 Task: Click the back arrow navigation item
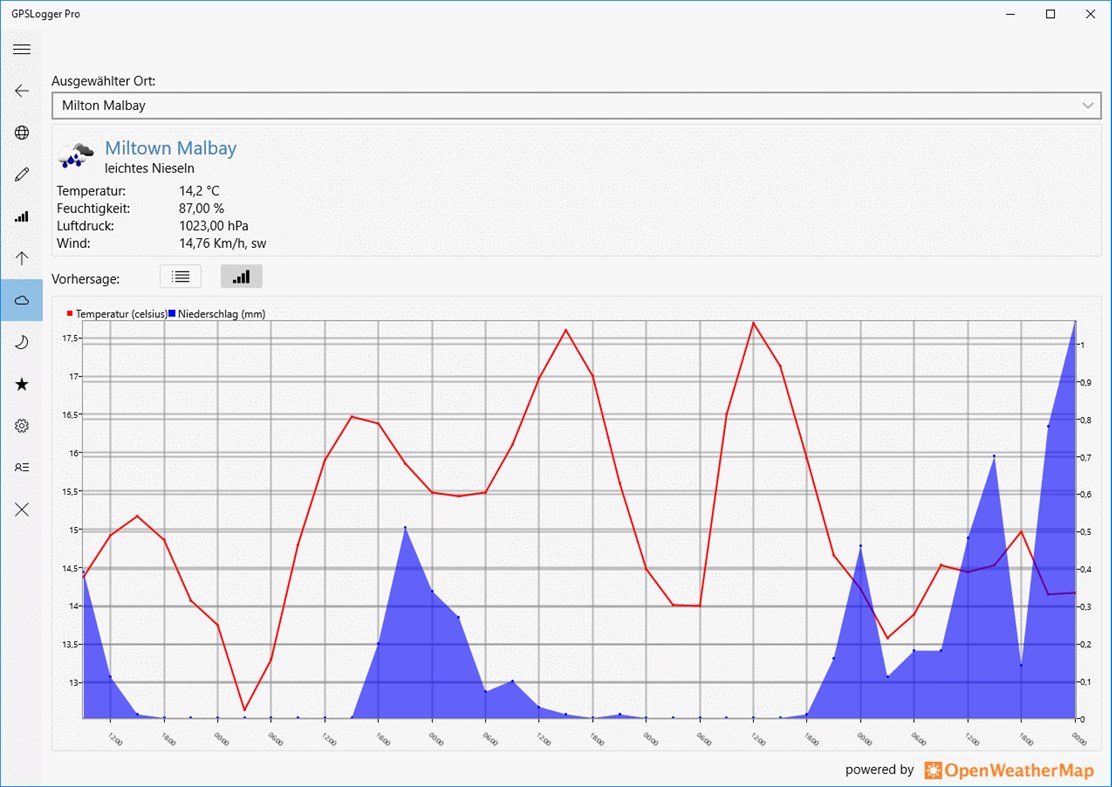[x=21, y=90]
